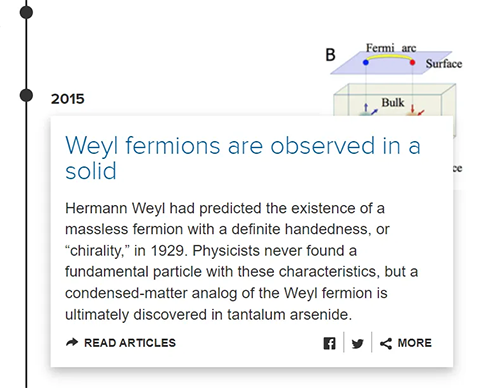This screenshot has width=500, height=388.
Task: Click the 2015 year label
Action: [x=68, y=99]
